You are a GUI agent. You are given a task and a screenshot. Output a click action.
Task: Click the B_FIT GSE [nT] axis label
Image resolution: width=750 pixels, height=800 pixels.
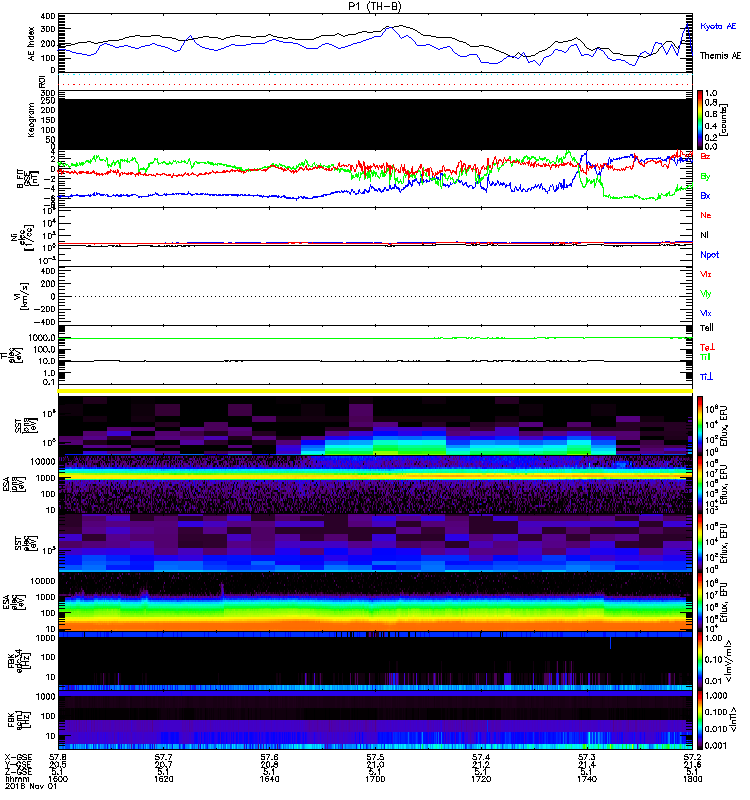coord(28,179)
